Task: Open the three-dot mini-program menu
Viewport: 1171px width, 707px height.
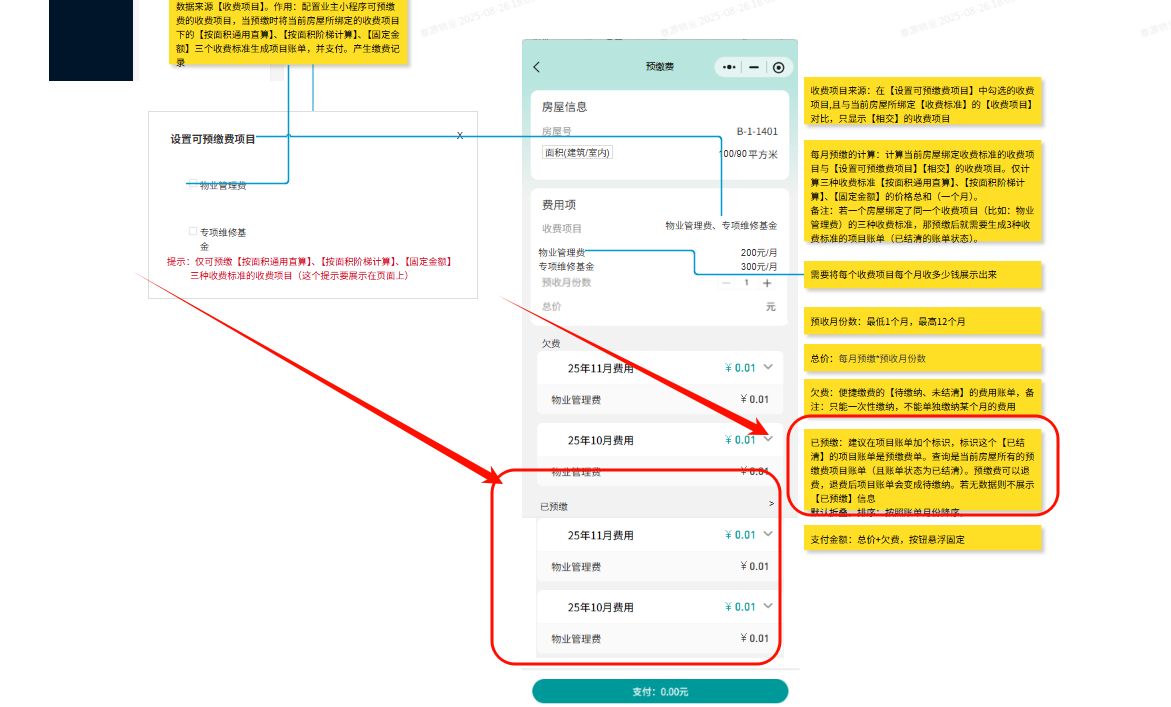Action: pyautogui.click(x=727, y=67)
